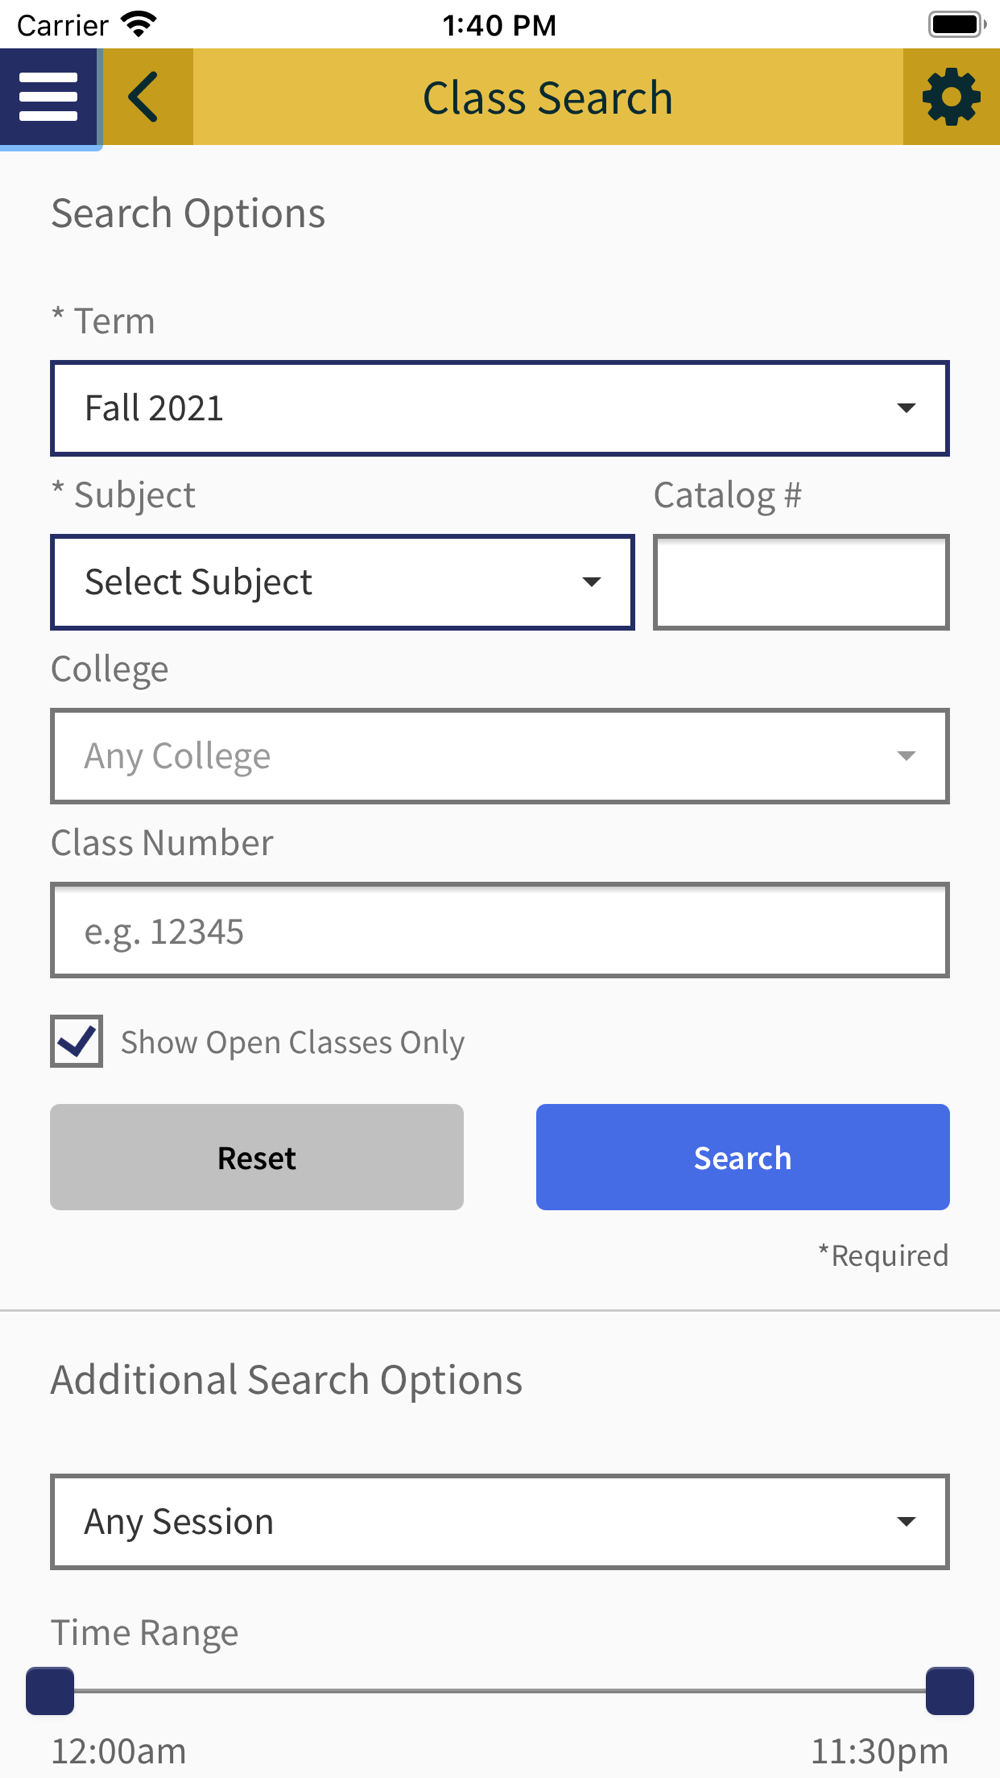Tap the Wi-Fi icon in status bar
This screenshot has width=1000, height=1778.
[139, 24]
